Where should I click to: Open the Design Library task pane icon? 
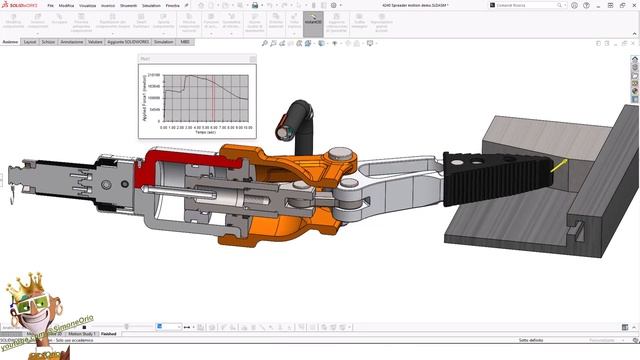[635, 68]
